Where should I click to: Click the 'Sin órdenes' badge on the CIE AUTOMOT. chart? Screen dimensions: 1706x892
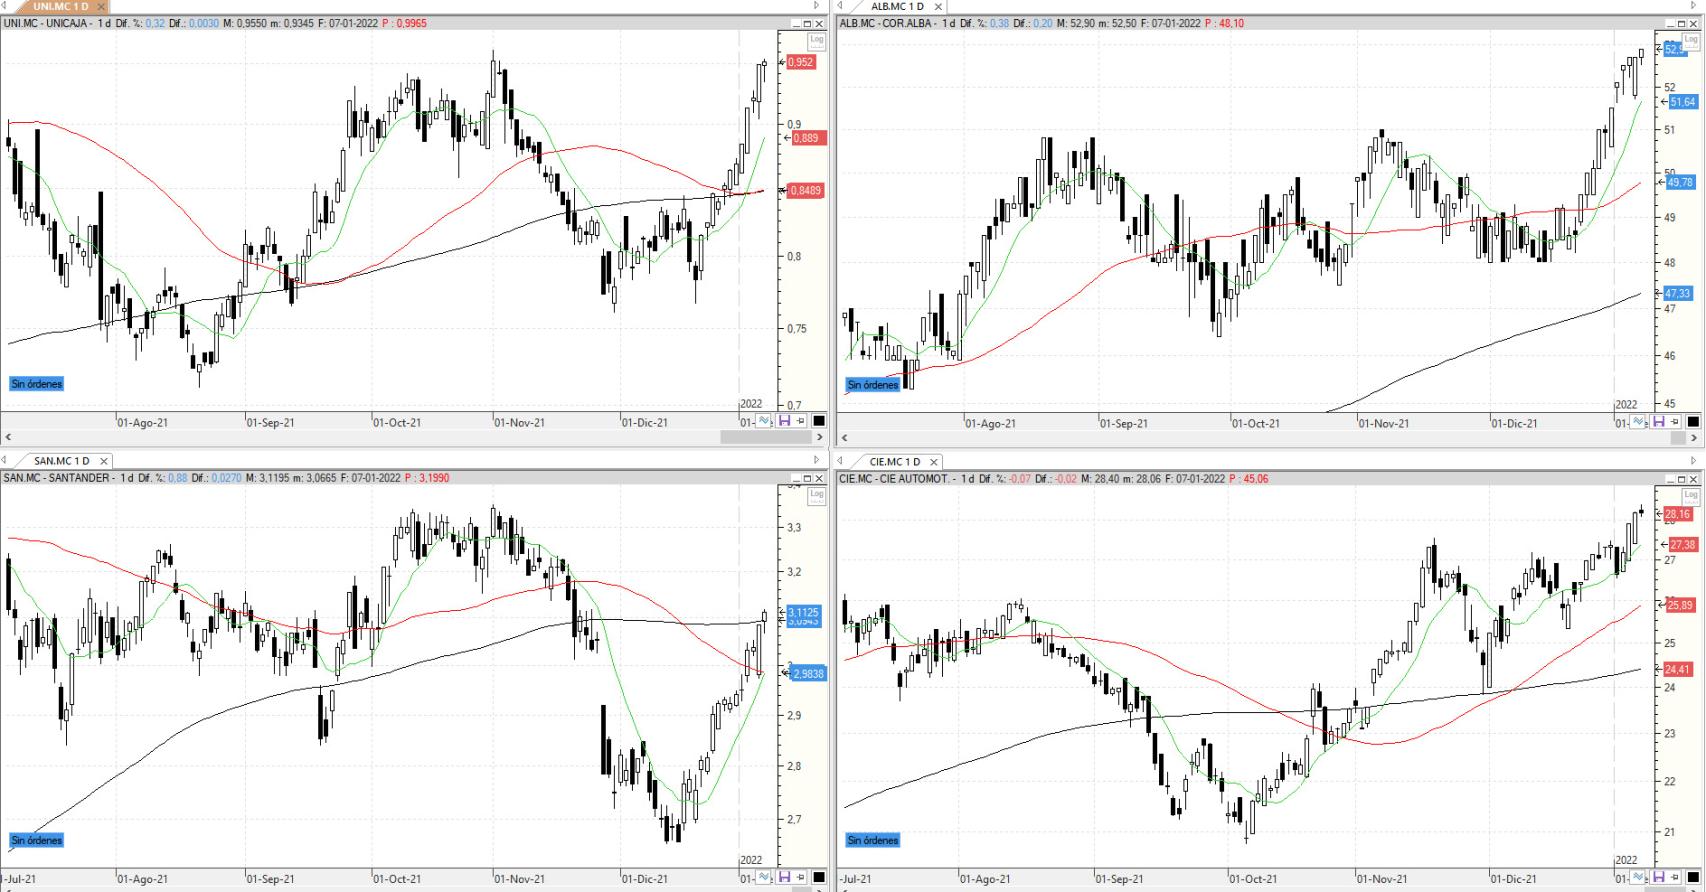point(873,840)
